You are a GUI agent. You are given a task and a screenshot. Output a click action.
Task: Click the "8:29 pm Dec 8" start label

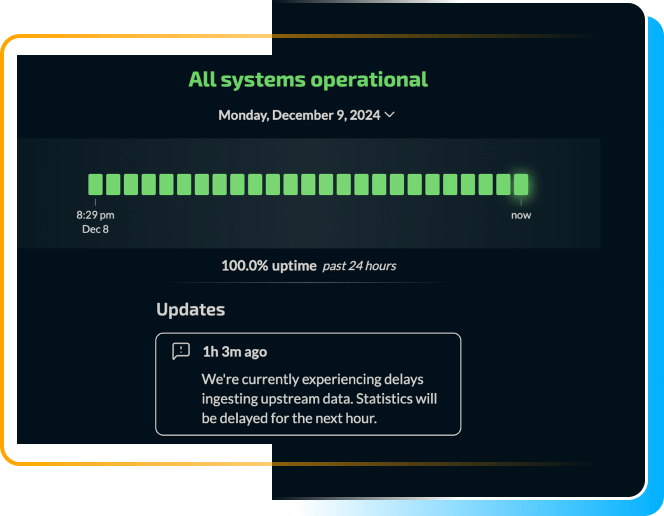coord(95,221)
